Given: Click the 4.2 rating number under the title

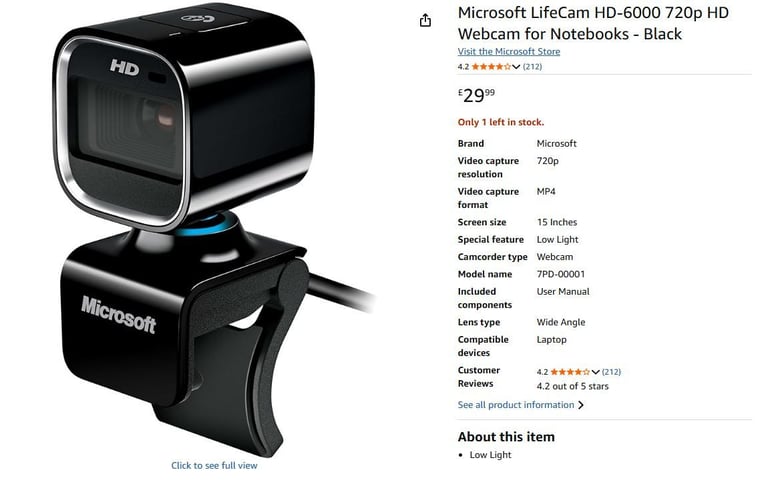Looking at the screenshot, I should point(463,67).
